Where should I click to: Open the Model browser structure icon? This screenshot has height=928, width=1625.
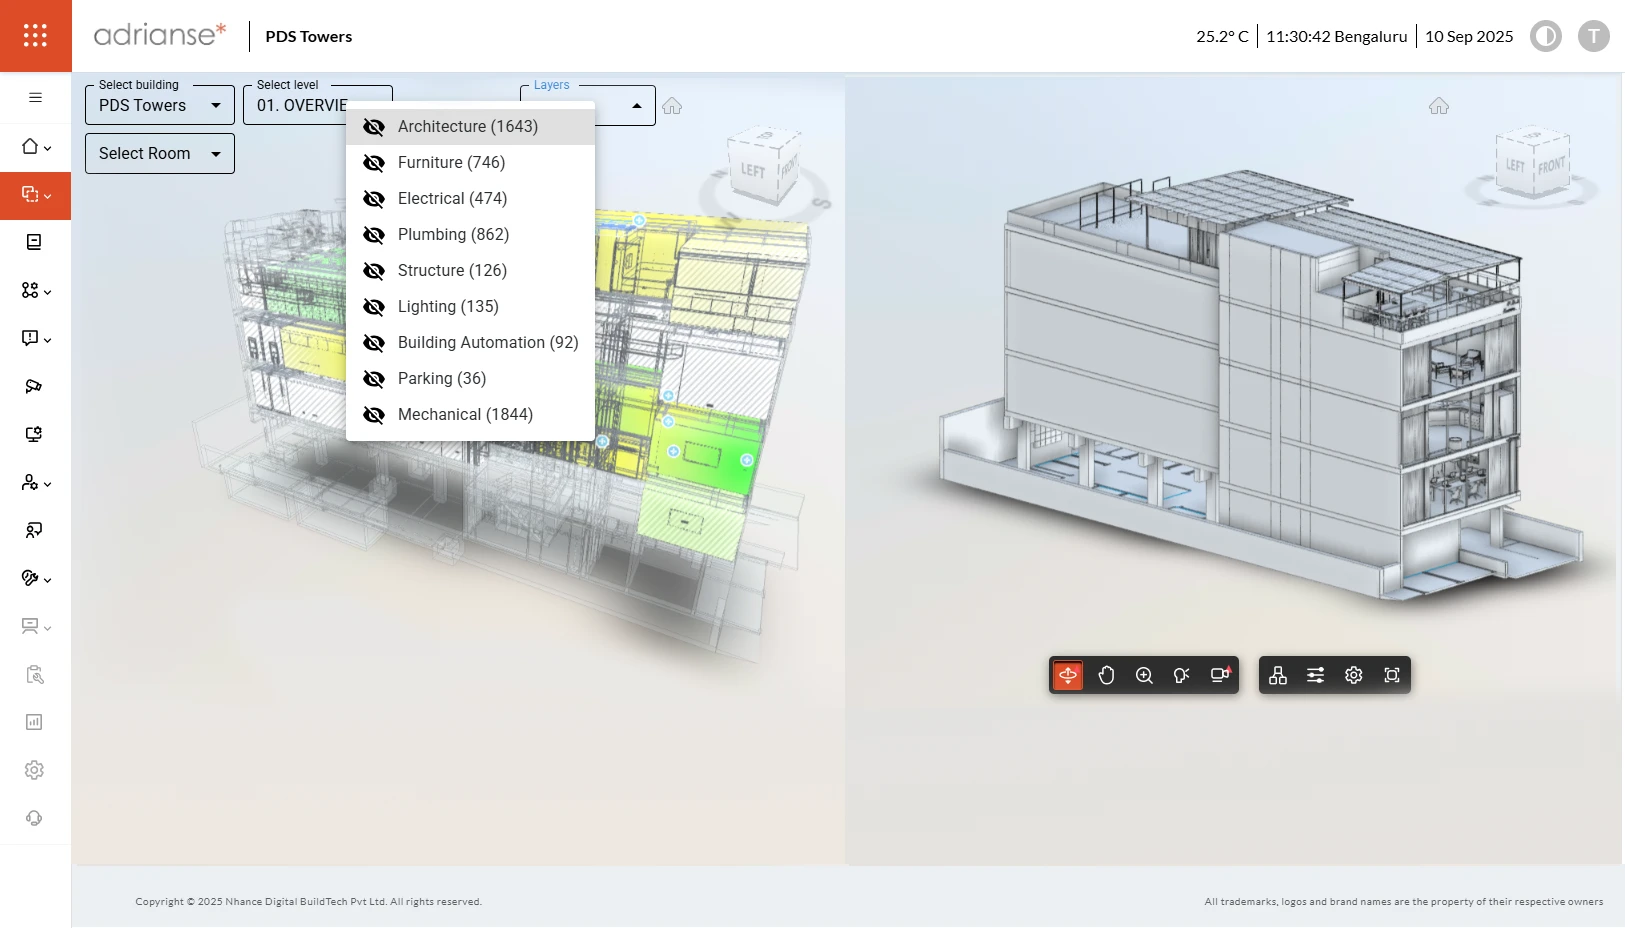(x=1278, y=675)
